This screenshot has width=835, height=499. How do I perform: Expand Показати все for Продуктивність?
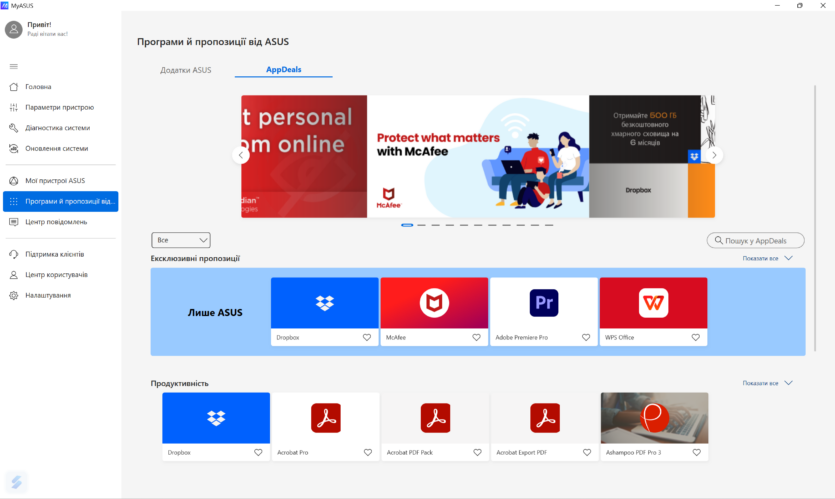point(767,383)
